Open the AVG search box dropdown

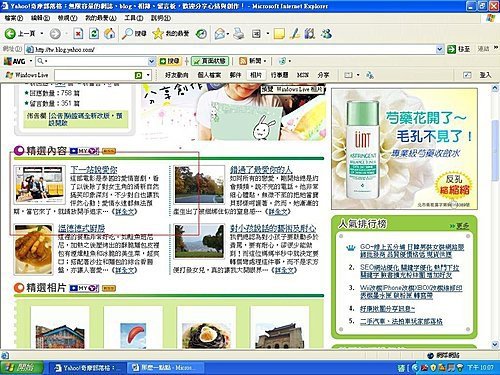coord(151,61)
